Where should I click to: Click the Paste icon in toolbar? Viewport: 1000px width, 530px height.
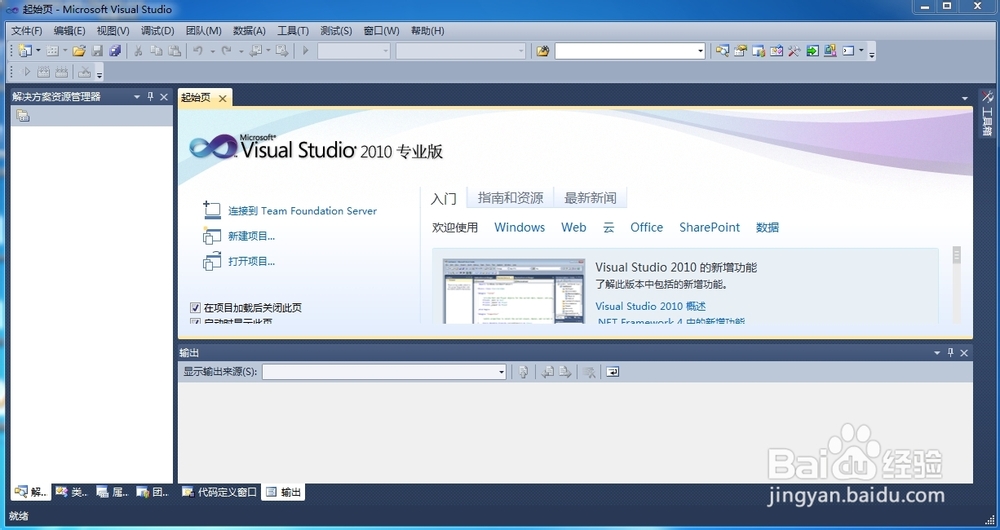point(174,50)
